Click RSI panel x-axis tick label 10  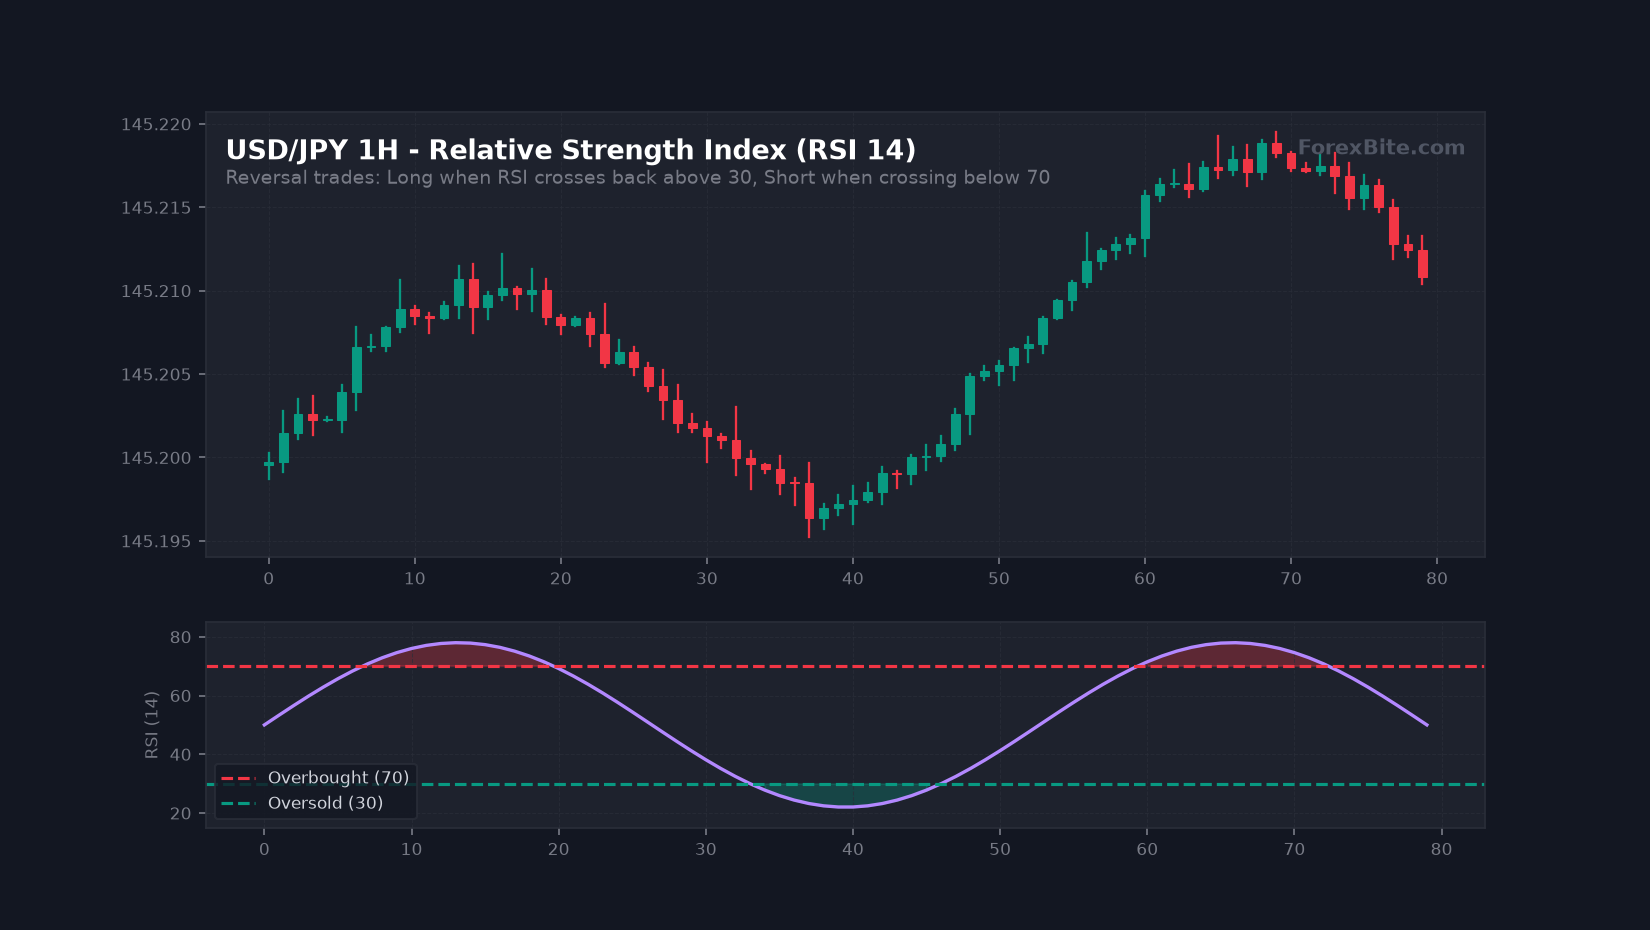click(411, 850)
